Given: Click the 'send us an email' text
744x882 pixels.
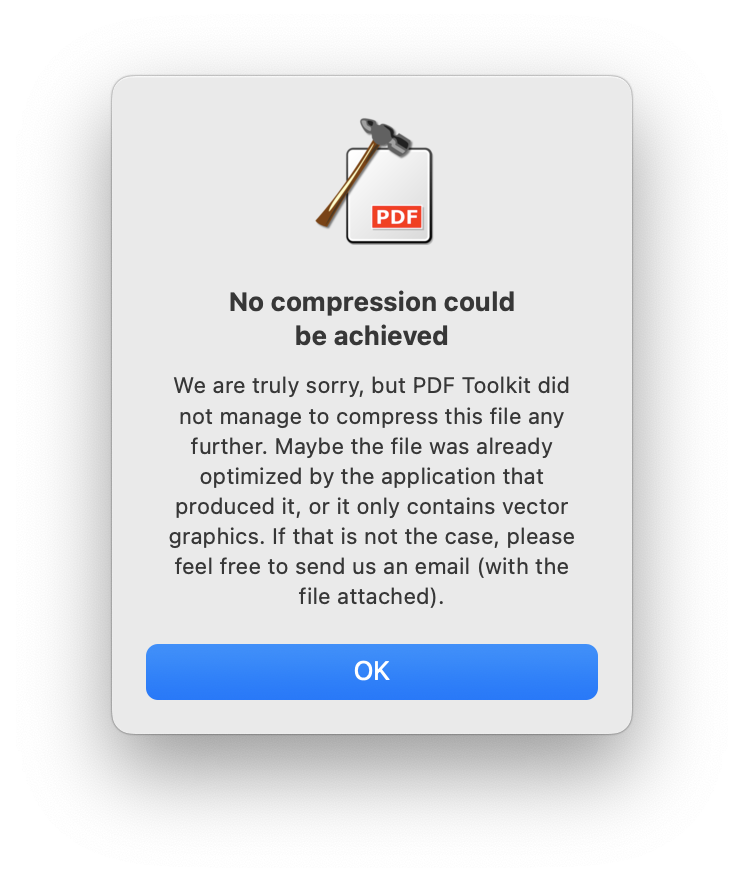Looking at the screenshot, I should coord(382,566).
